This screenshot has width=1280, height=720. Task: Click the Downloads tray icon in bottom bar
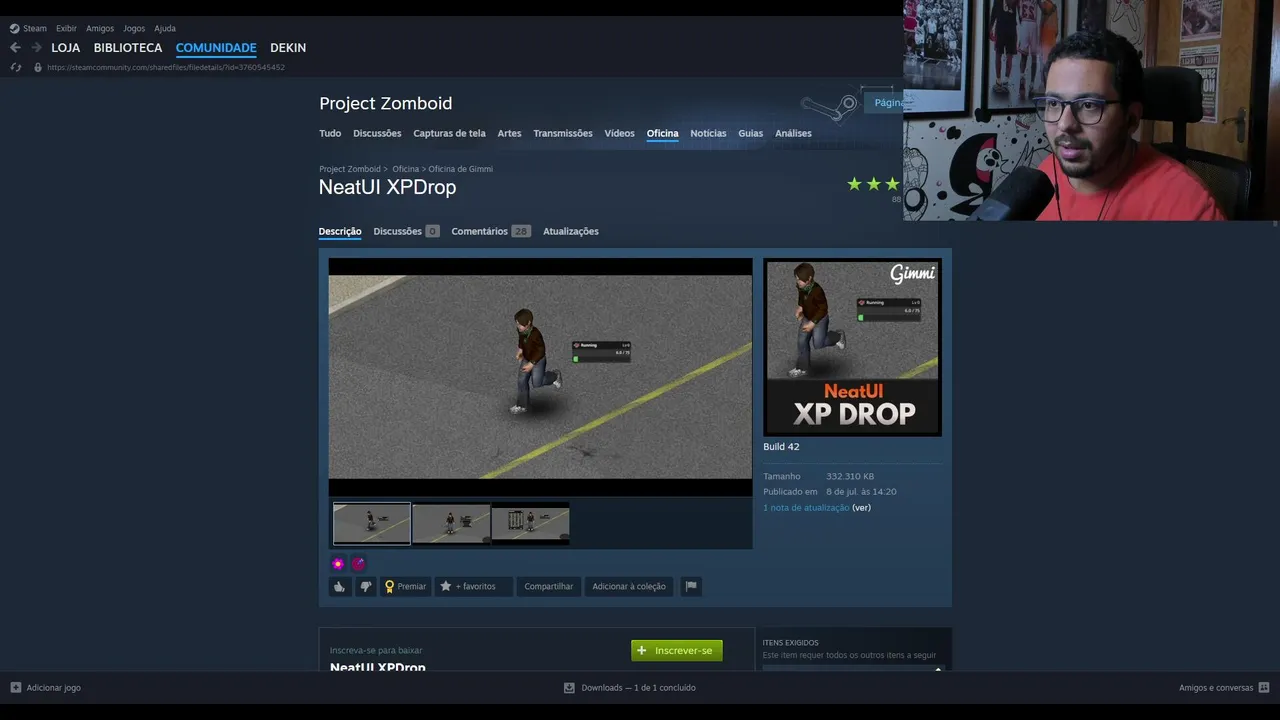coord(569,688)
